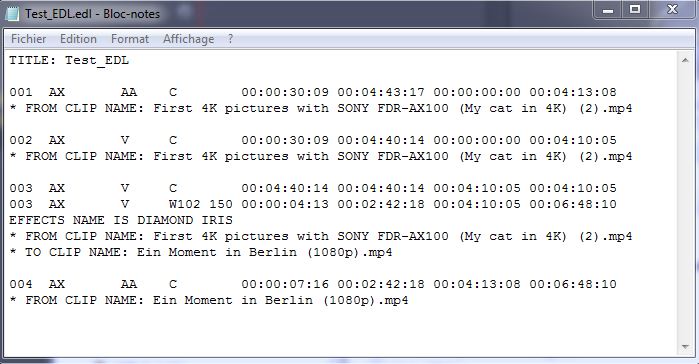Click the Notepad icon in title bar
699x364 pixels.
12,13
